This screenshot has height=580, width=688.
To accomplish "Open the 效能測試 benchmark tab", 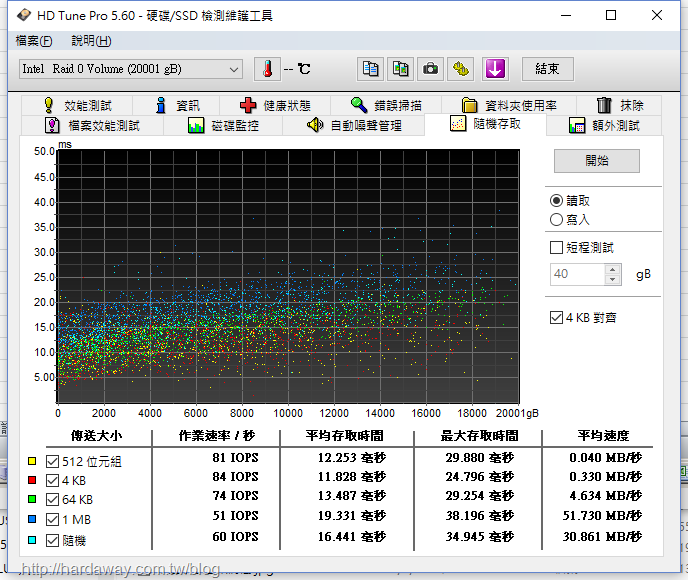I will [x=77, y=105].
